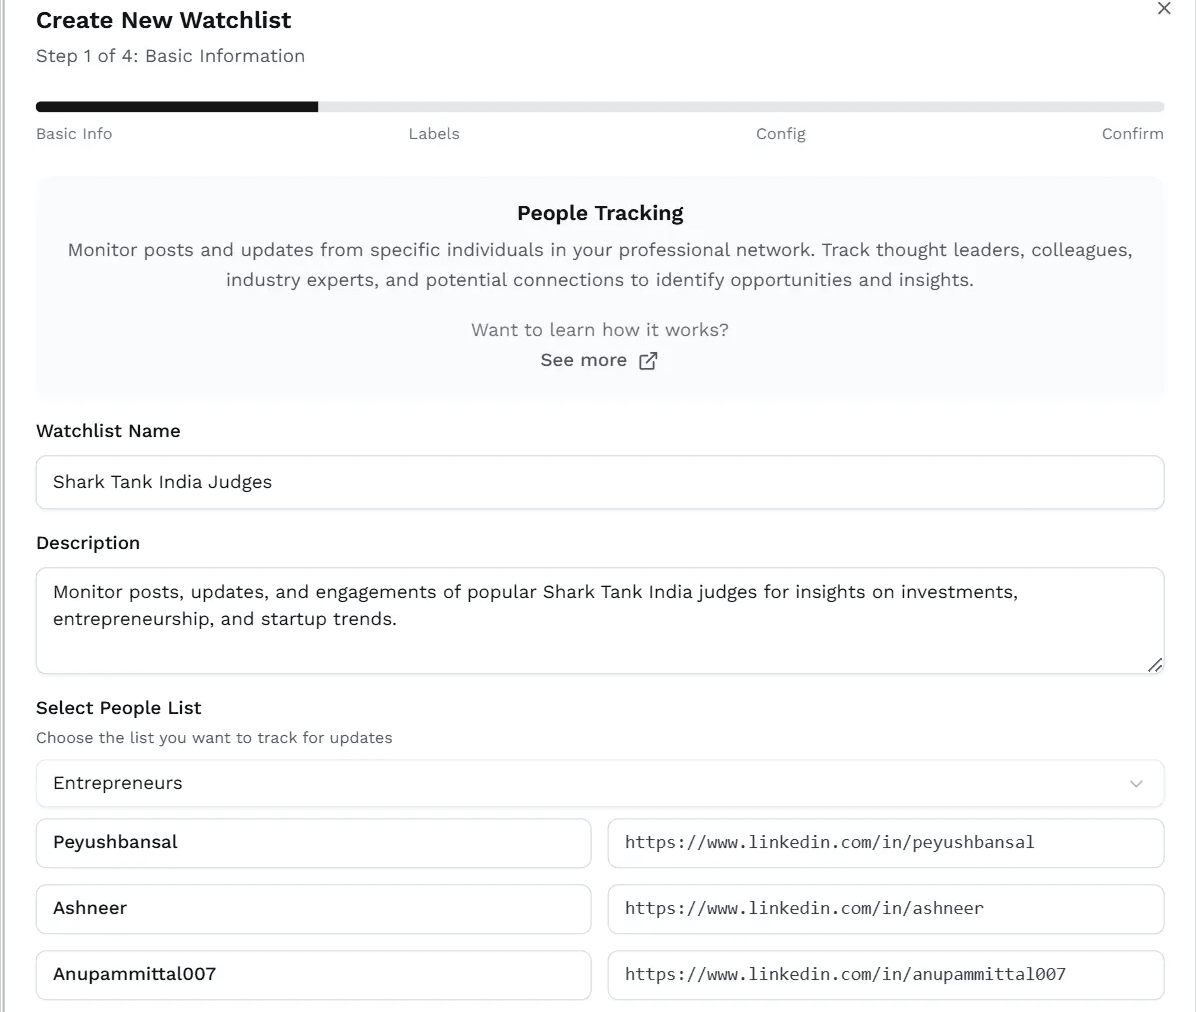This screenshot has width=1196, height=1012.
Task: Click the 'Description' label
Action: click(88, 543)
